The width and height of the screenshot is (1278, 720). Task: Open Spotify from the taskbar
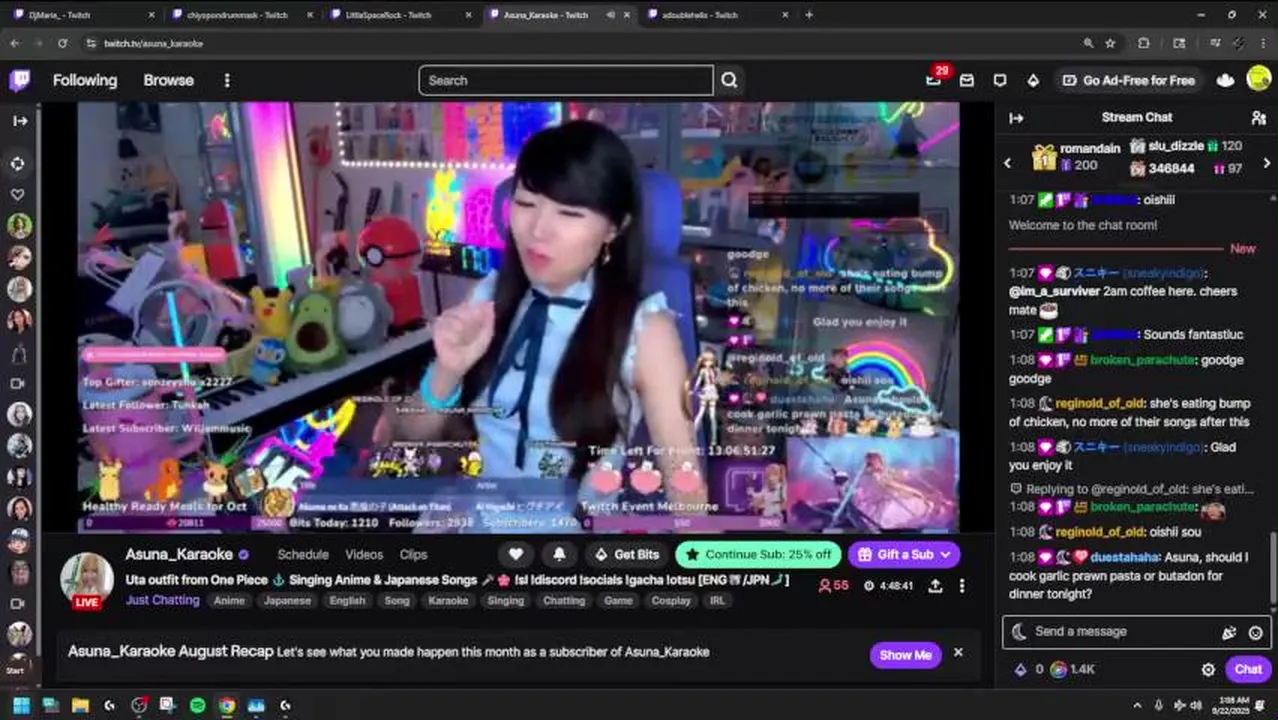tap(198, 705)
